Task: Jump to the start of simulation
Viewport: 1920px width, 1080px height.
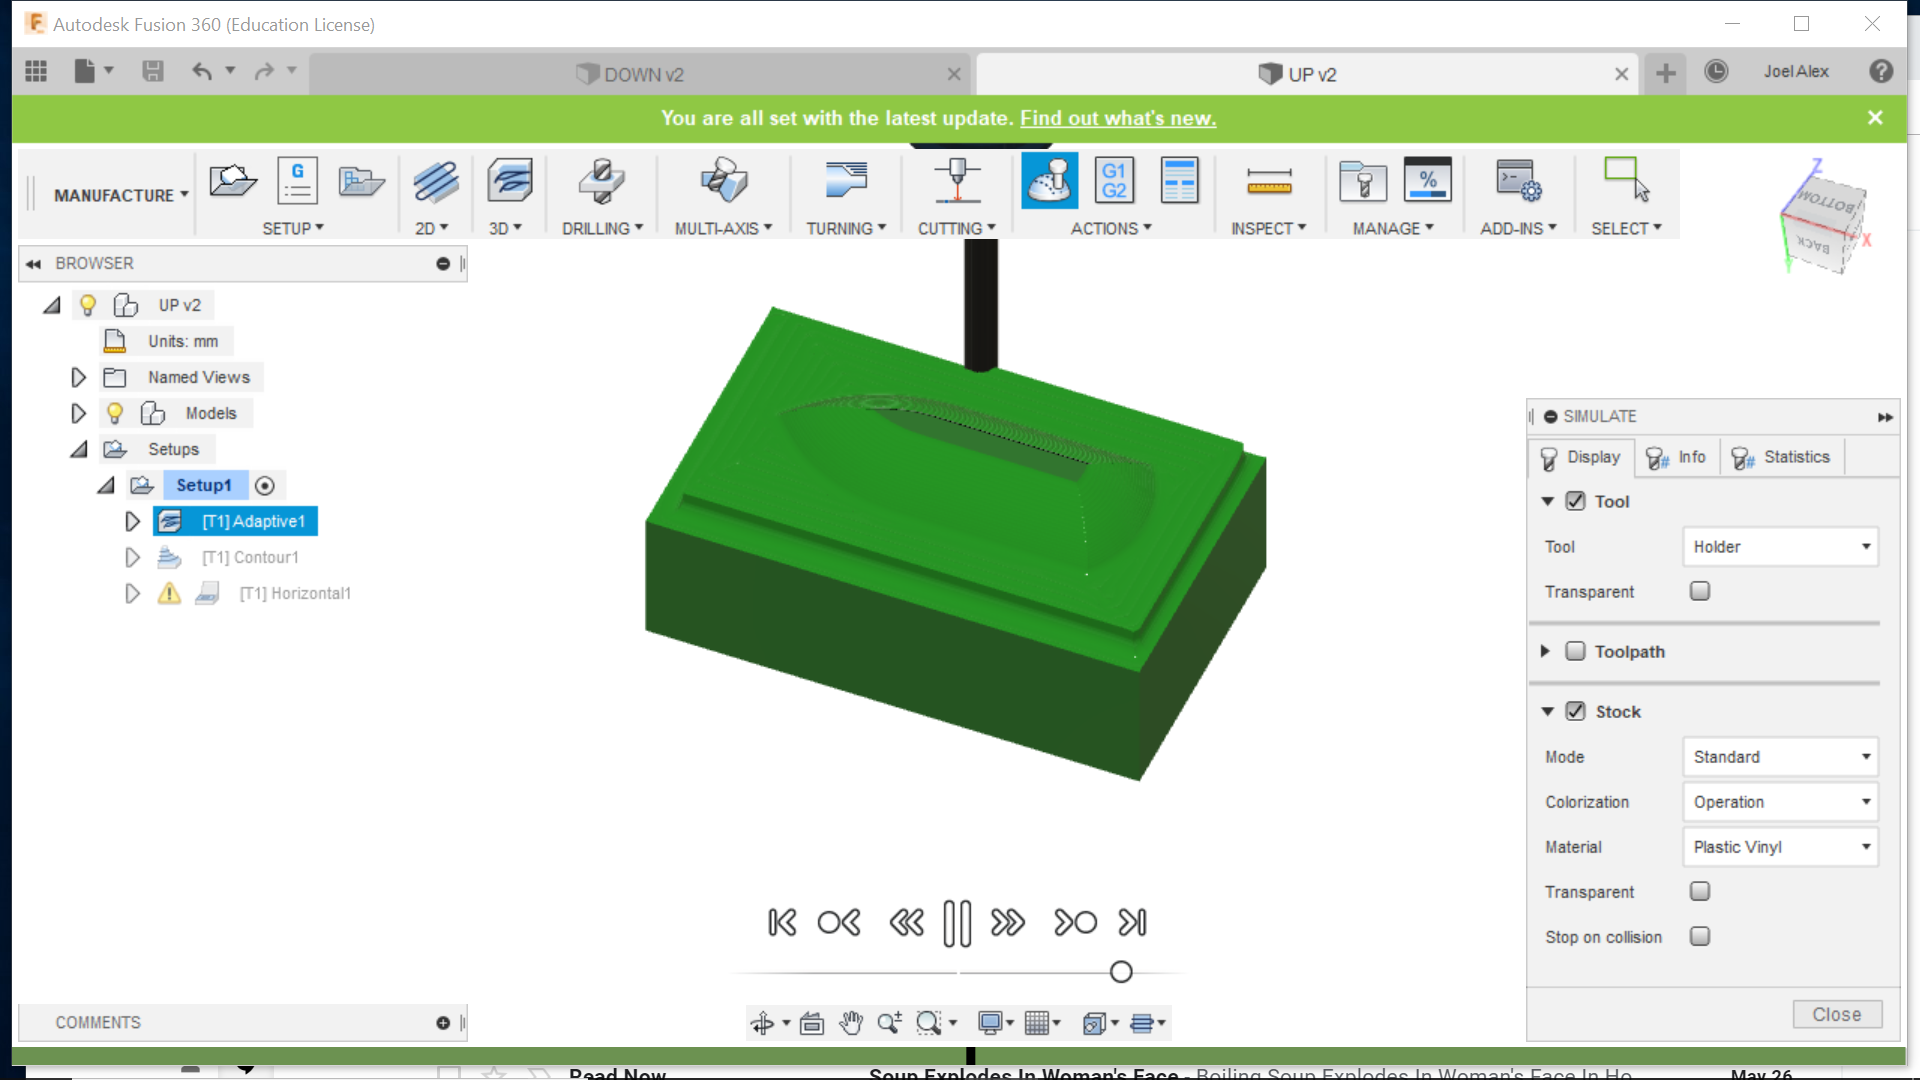Action: point(782,922)
